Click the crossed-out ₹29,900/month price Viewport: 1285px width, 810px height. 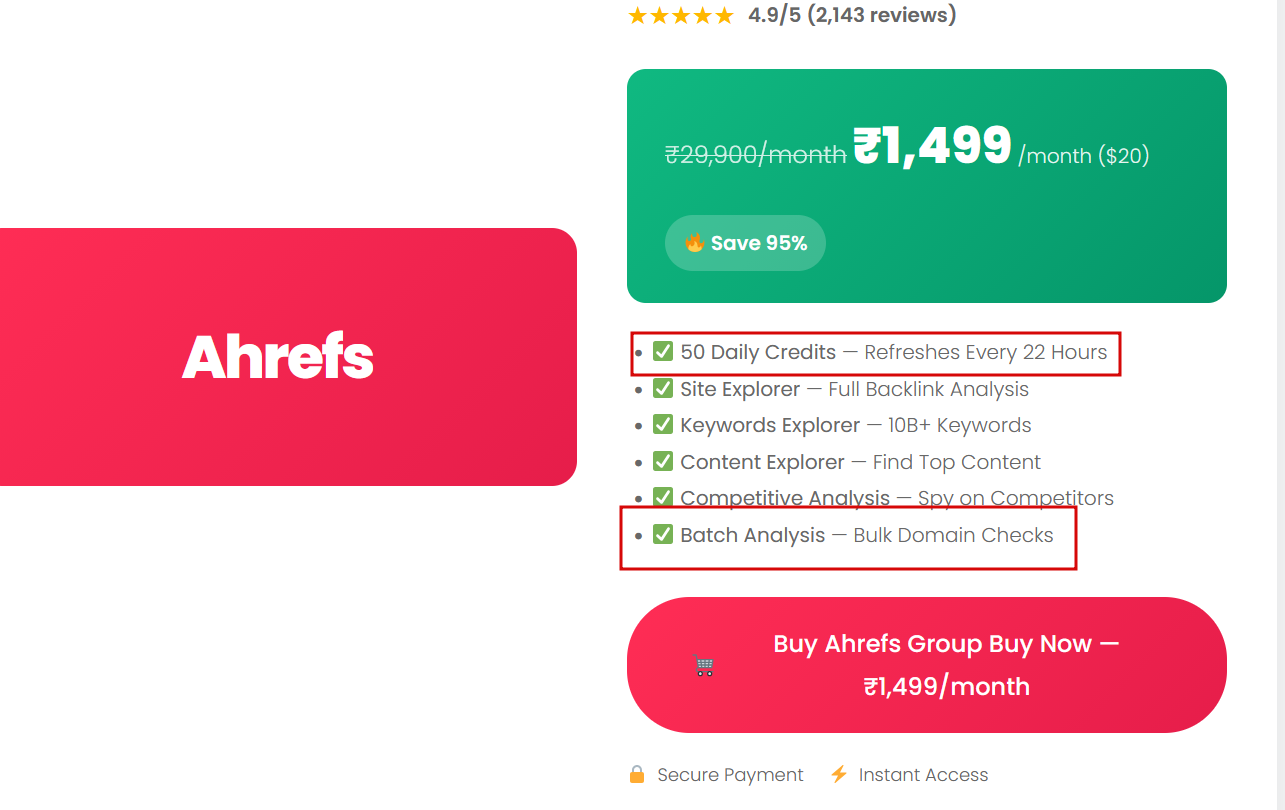click(755, 155)
